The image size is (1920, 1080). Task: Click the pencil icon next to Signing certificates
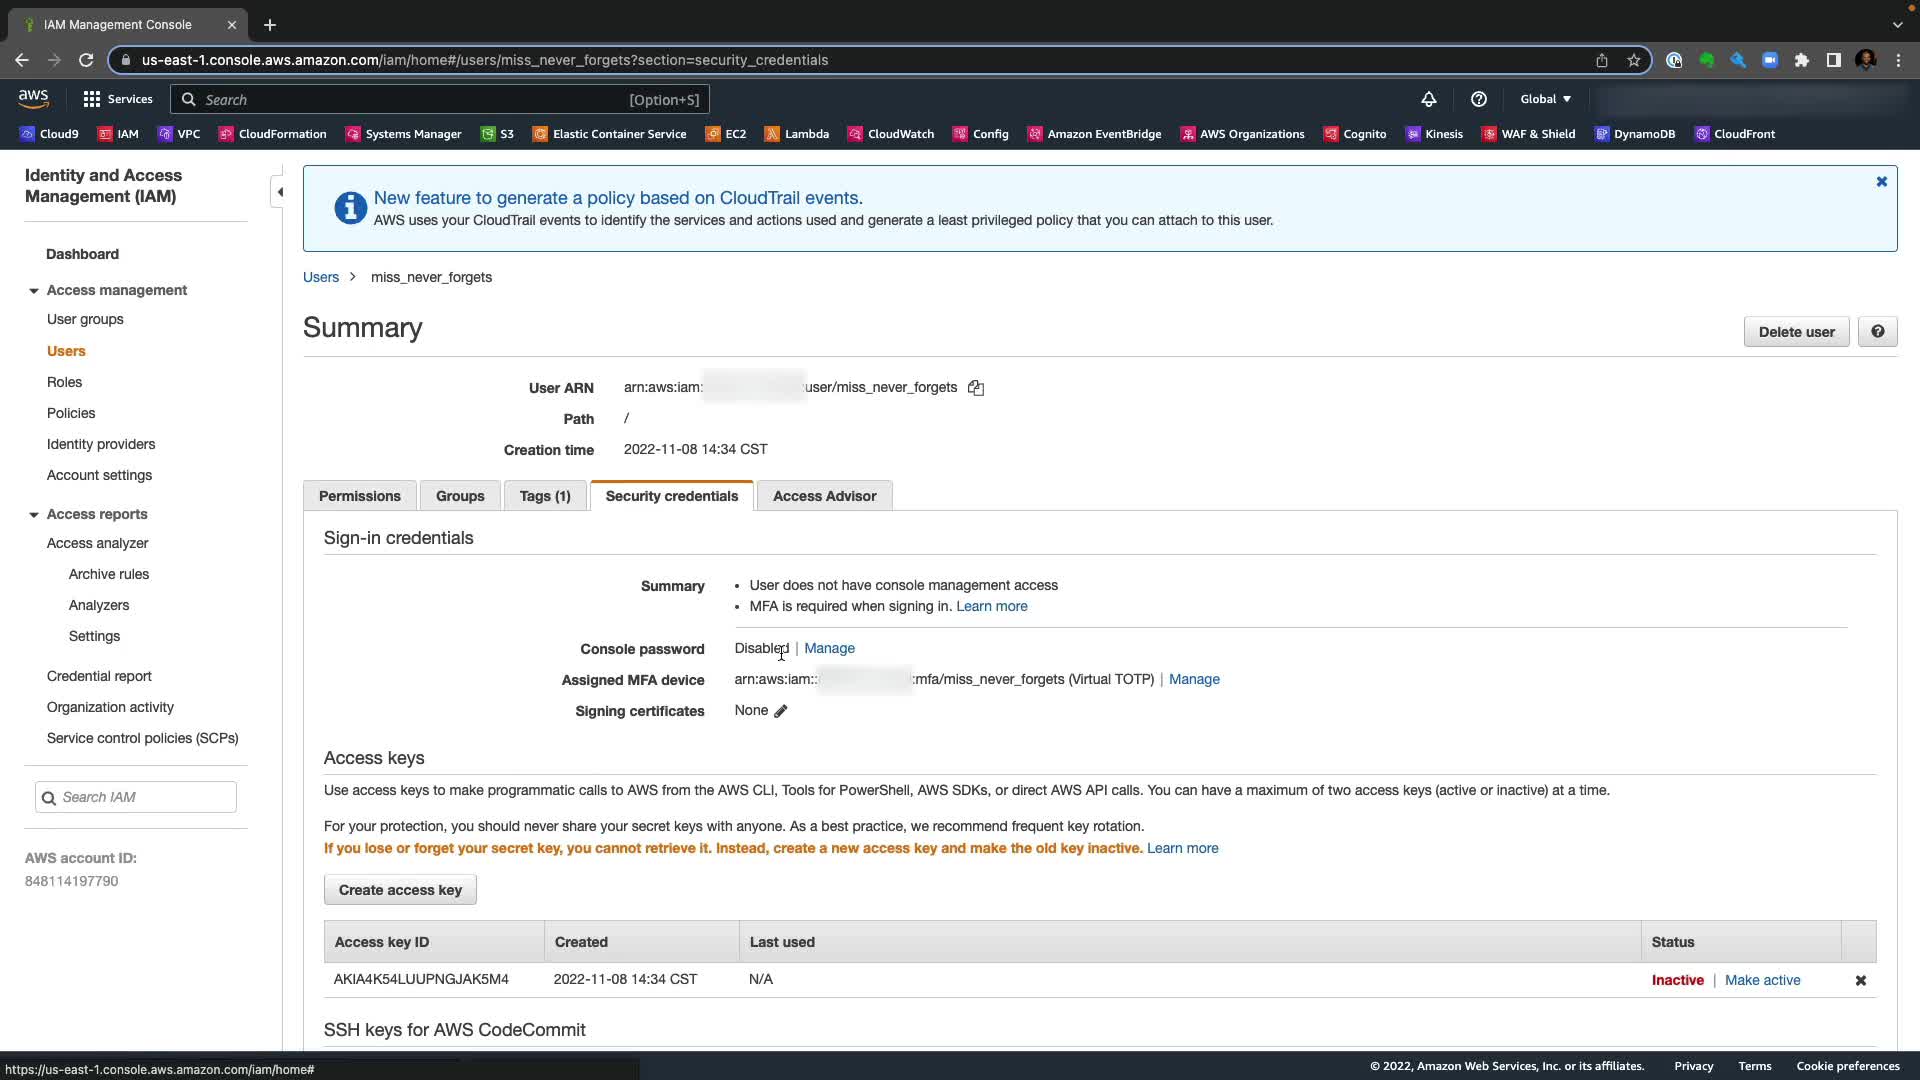point(781,711)
